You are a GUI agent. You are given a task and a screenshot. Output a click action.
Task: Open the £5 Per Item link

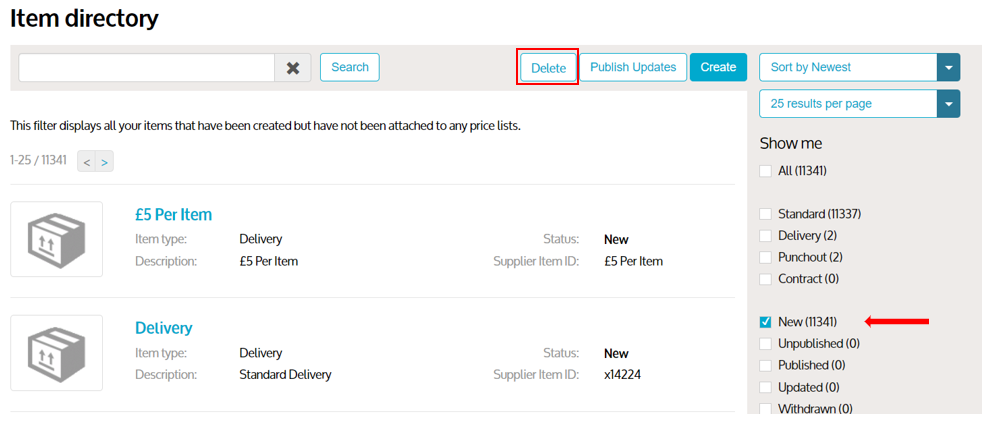tap(173, 215)
